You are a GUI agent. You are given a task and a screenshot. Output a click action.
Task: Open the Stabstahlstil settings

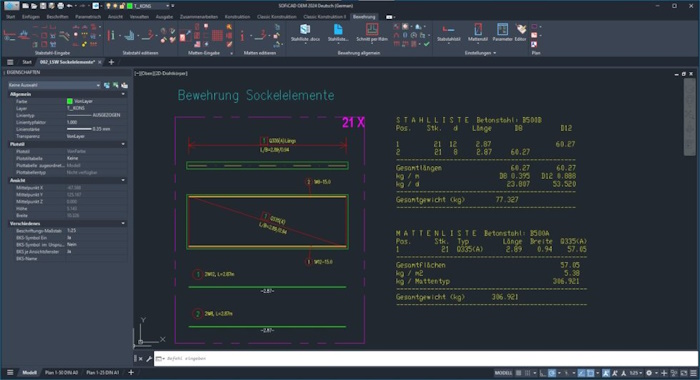click(448, 32)
